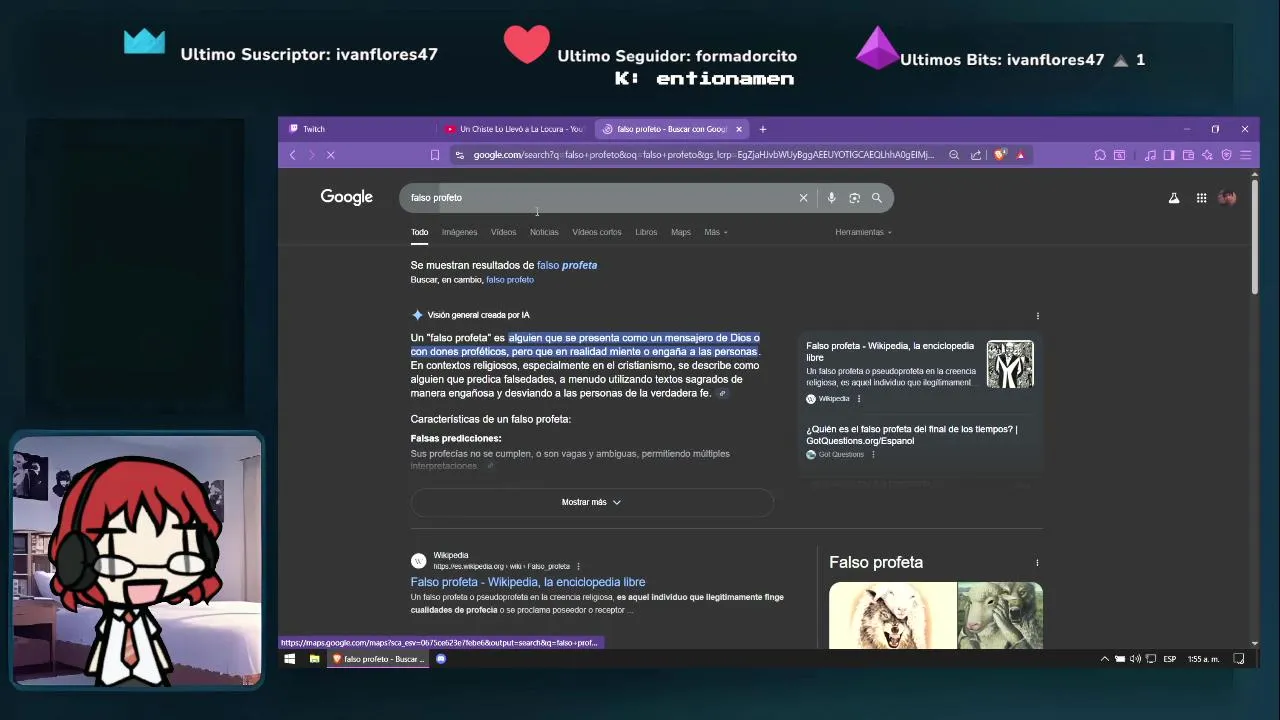Click link icon after AI overview paragraph
Screen dimensions: 1280x720
pyautogui.click(x=722, y=394)
